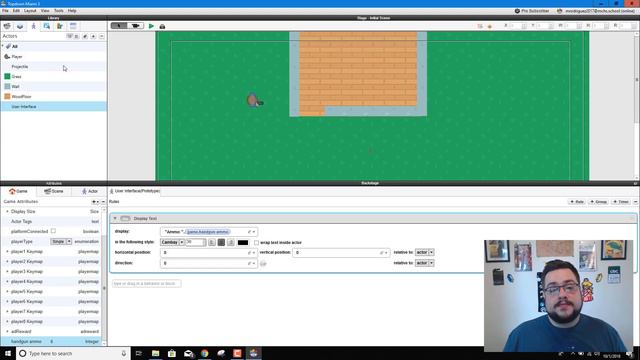640x360 pixels.
Task: Open the Actors library tab icon
Action: click(x=33, y=26)
